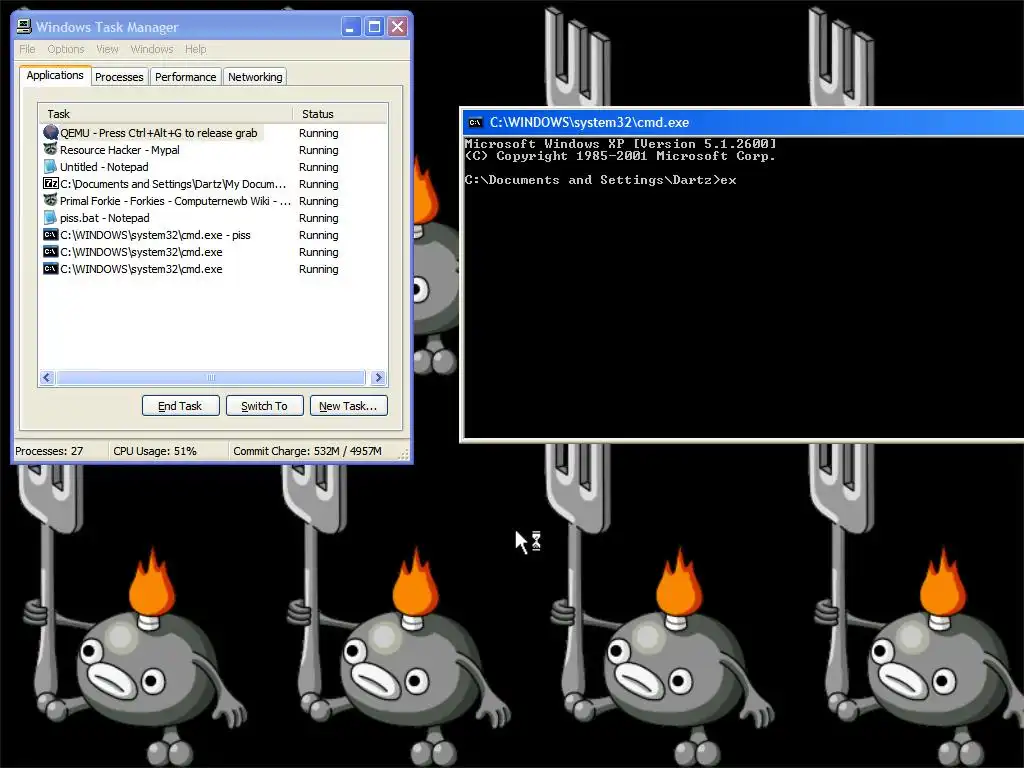Select the Untitled - Notepad task
The width and height of the screenshot is (1024, 768).
(x=104, y=167)
